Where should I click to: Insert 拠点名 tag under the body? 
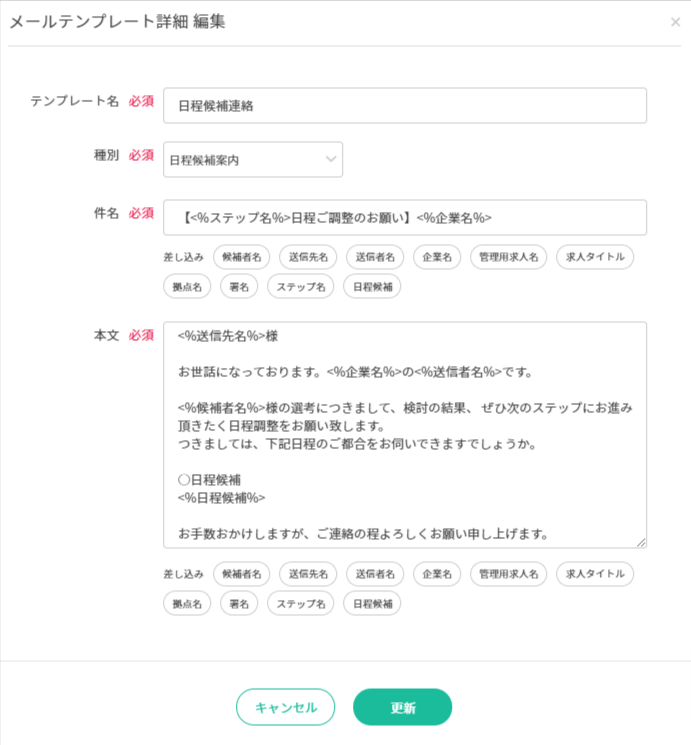coord(187,603)
